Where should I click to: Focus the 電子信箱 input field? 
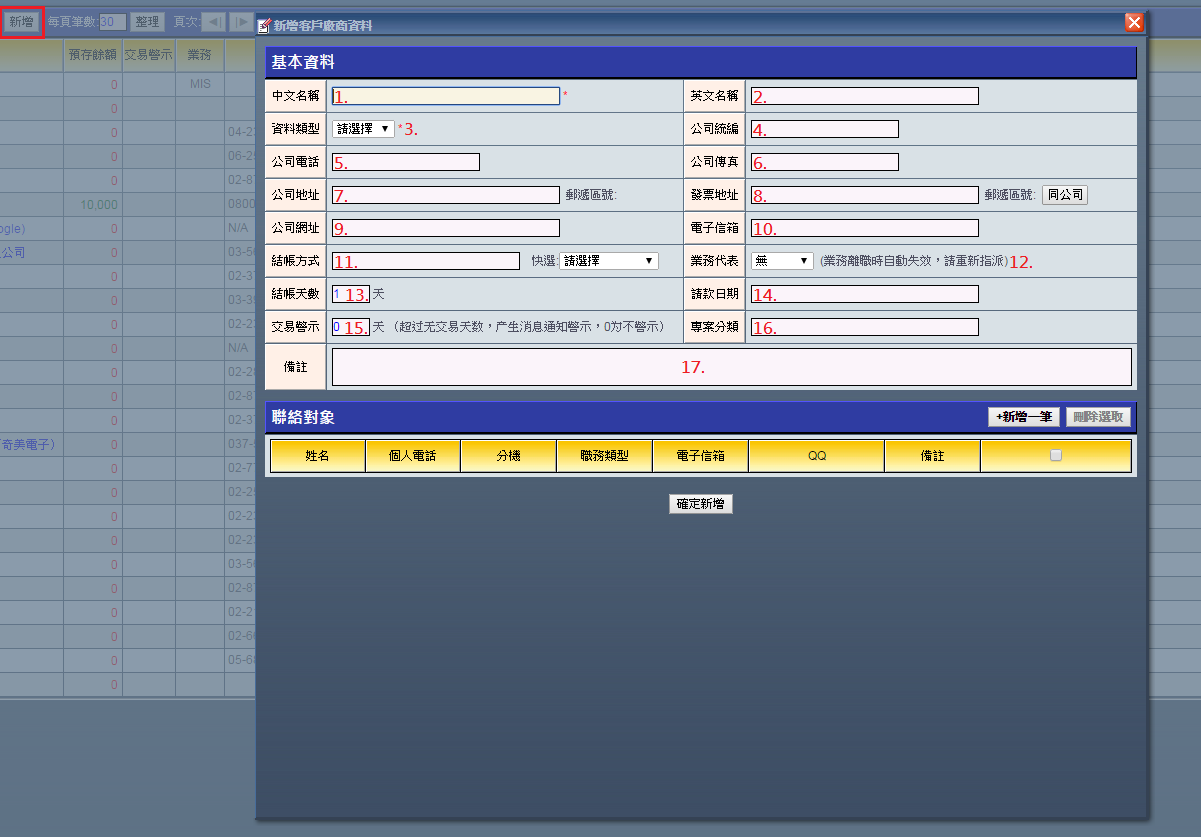click(x=864, y=228)
